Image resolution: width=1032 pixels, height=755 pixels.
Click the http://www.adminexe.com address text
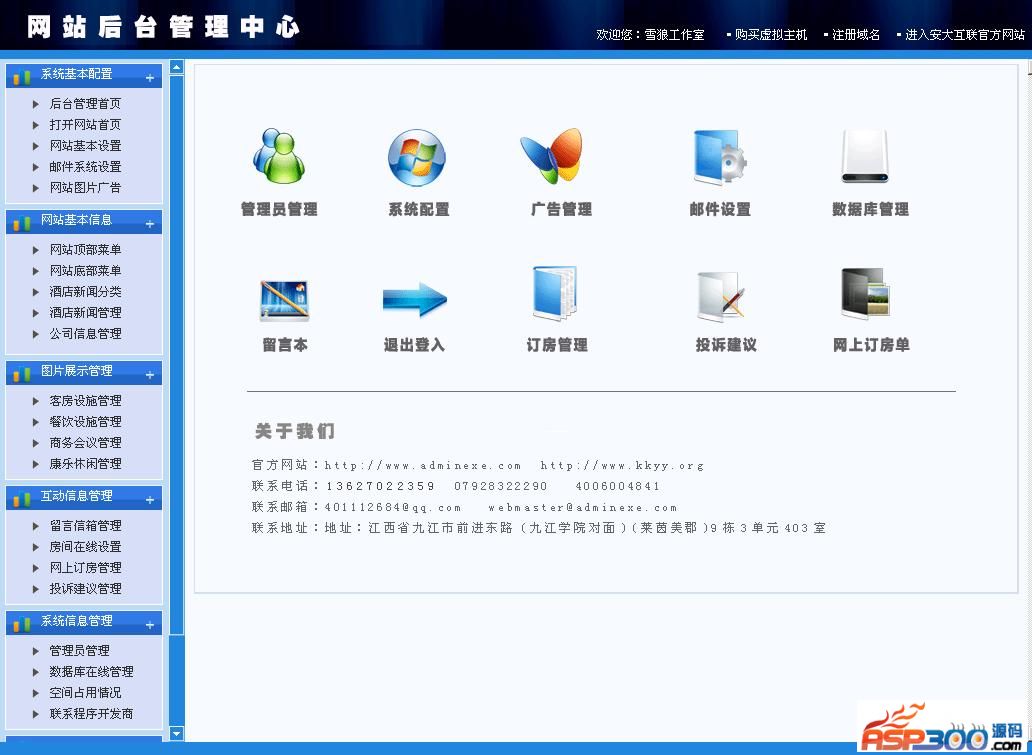pos(423,465)
